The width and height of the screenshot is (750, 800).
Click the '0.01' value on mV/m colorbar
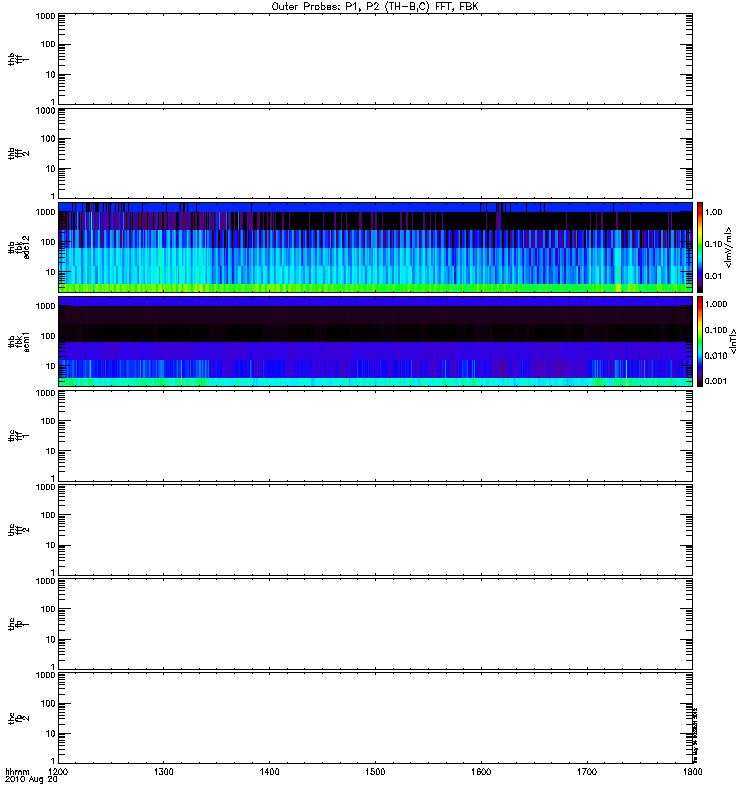713,276
